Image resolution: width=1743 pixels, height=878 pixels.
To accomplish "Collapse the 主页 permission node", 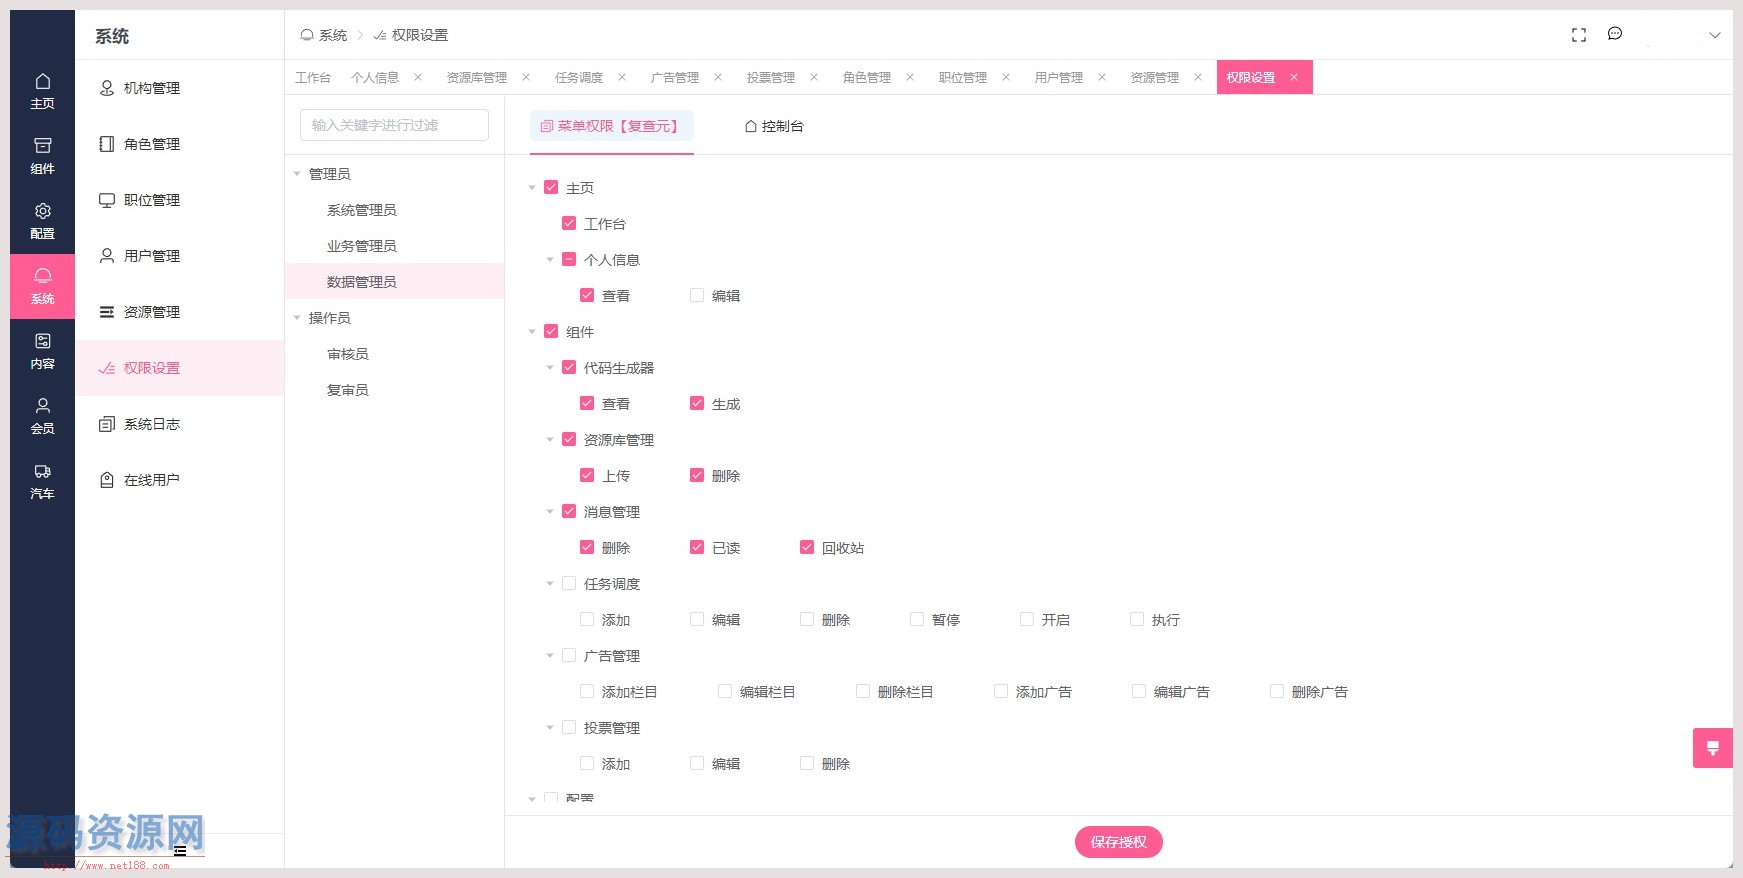I will click(532, 188).
